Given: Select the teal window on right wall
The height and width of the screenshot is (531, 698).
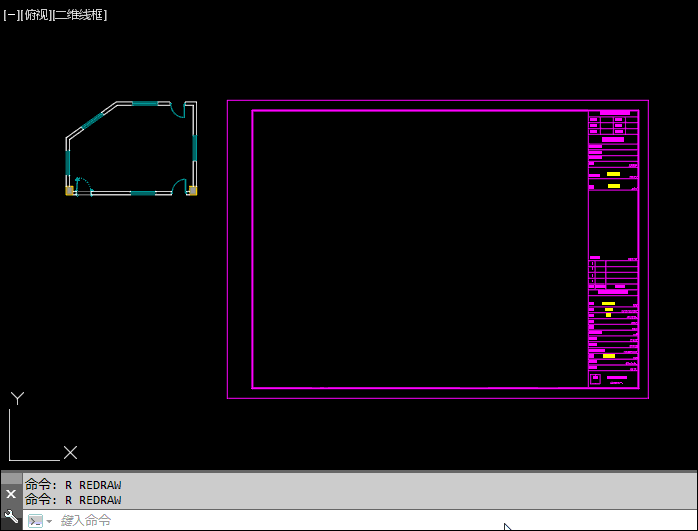Looking at the screenshot, I should (x=195, y=150).
